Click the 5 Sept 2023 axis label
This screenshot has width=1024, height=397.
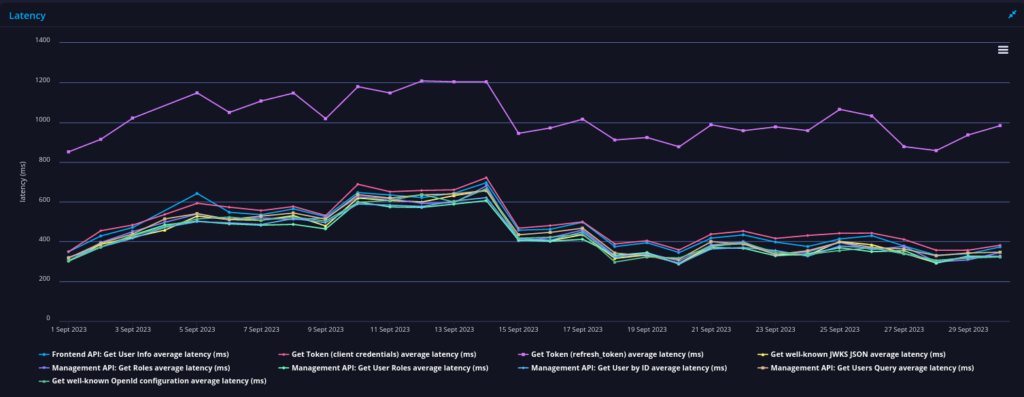click(197, 330)
